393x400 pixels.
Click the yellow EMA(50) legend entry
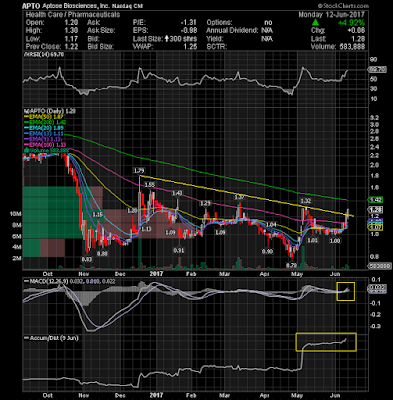pyautogui.click(x=43, y=116)
